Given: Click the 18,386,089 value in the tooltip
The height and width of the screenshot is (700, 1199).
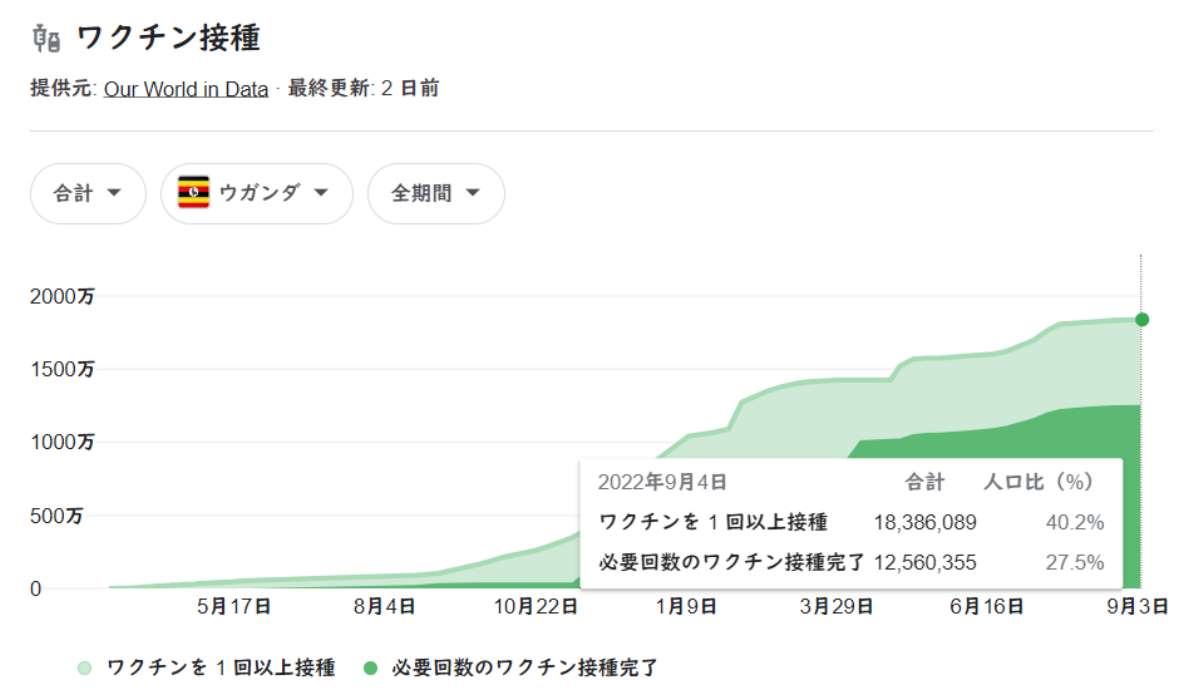Looking at the screenshot, I should pos(925,522).
